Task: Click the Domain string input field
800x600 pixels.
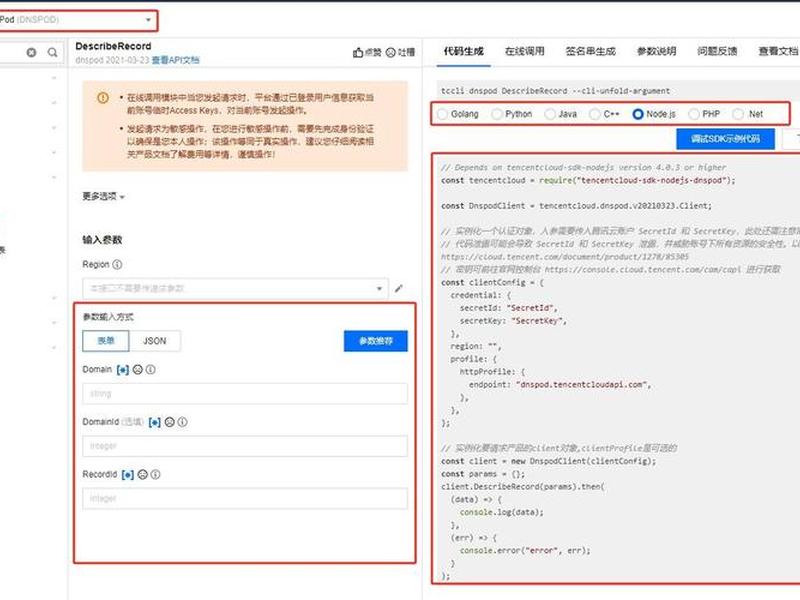Action: click(245, 394)
